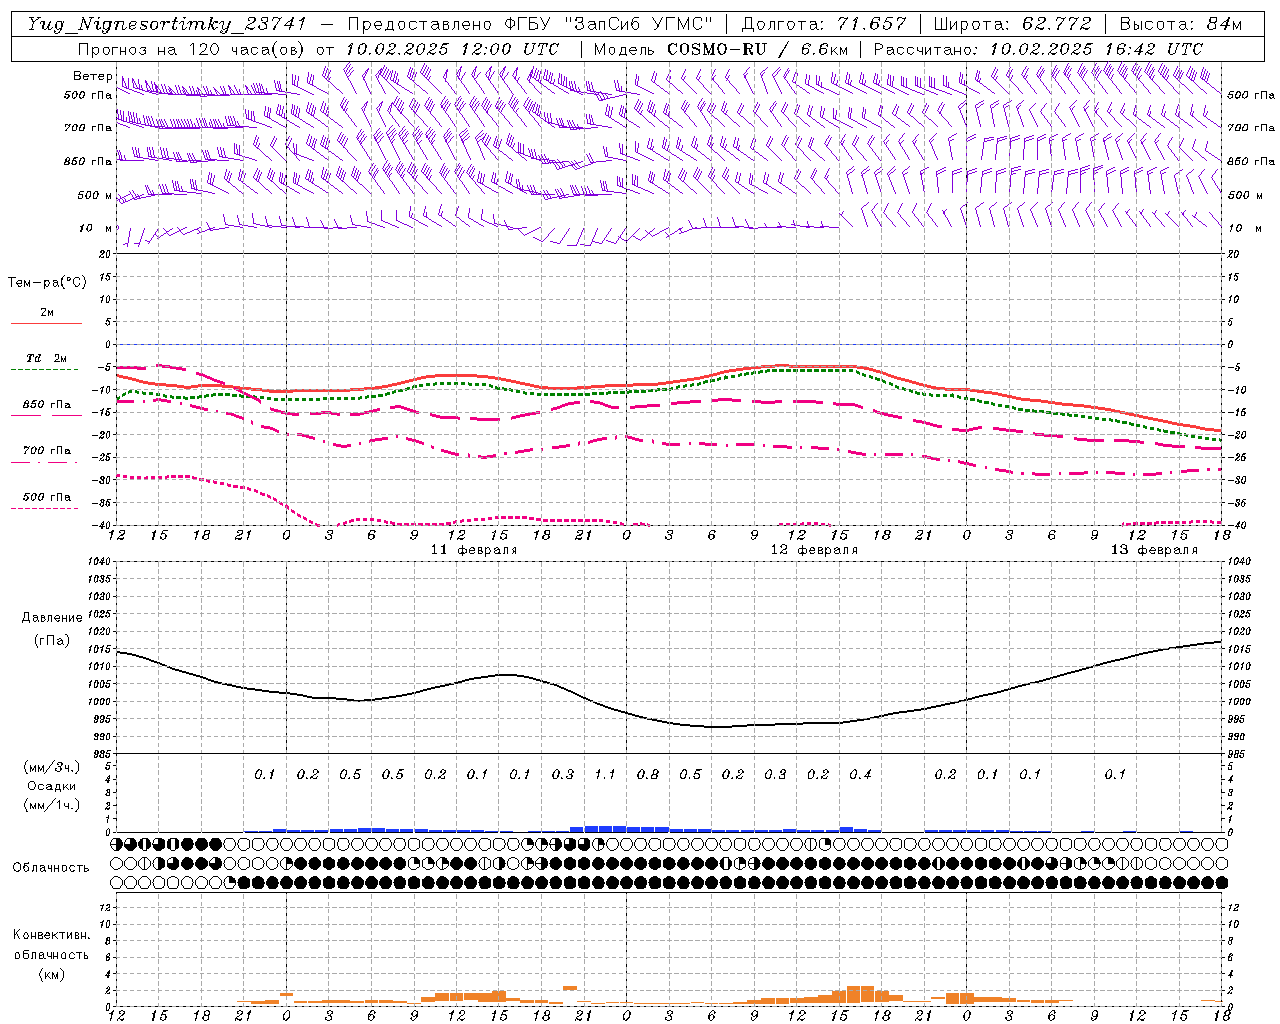
Task: Click the Облачность row label
Action: coord(51,867)
